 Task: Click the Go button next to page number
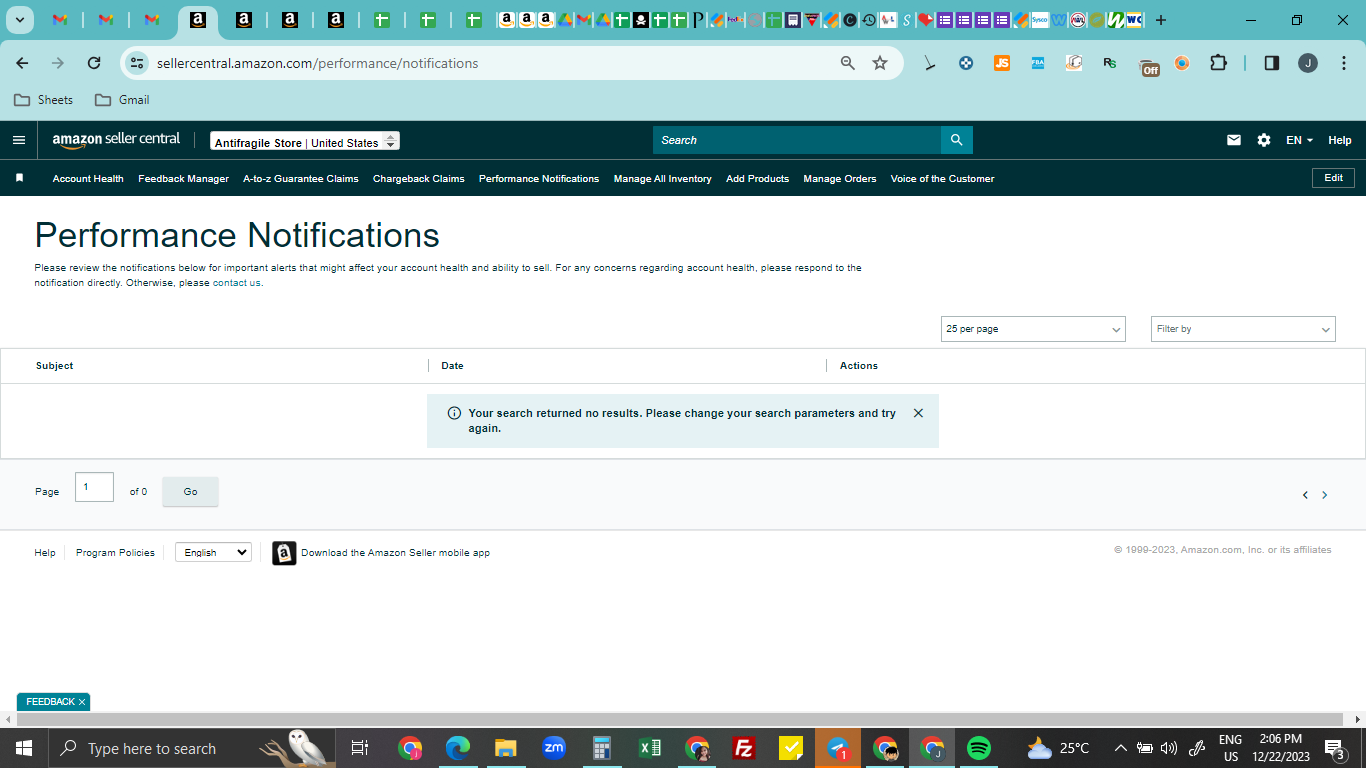click(x=190, y=492)
